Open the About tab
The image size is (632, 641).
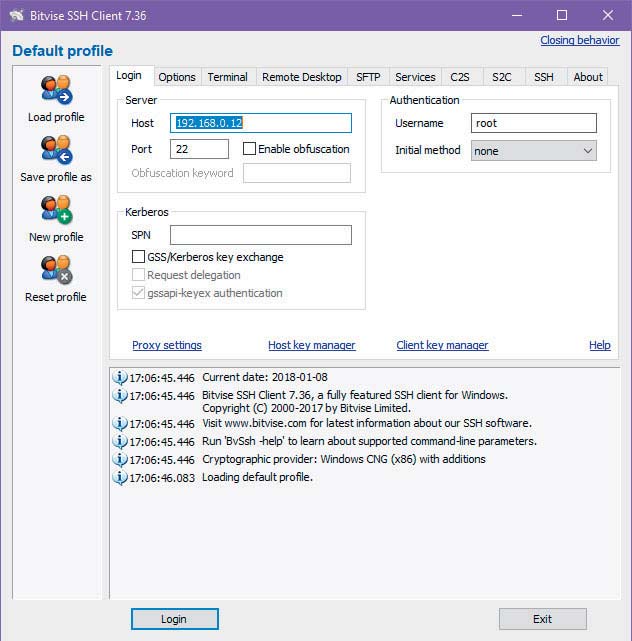pos(588,77)
